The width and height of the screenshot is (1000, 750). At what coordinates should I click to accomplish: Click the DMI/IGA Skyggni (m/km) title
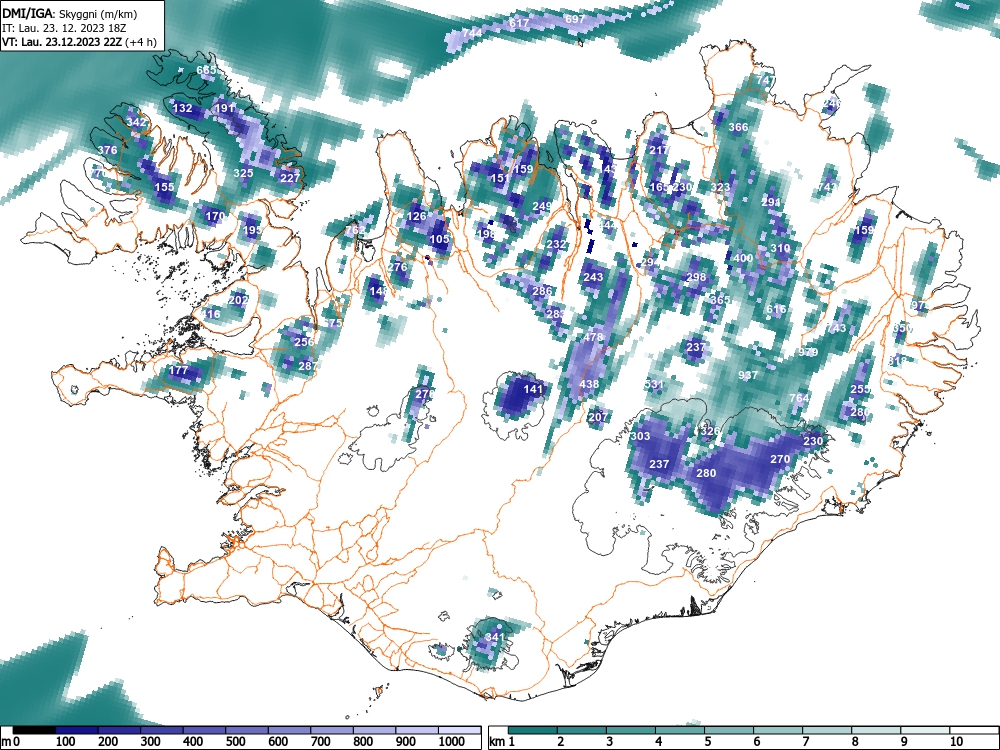[x=70, y=14]
